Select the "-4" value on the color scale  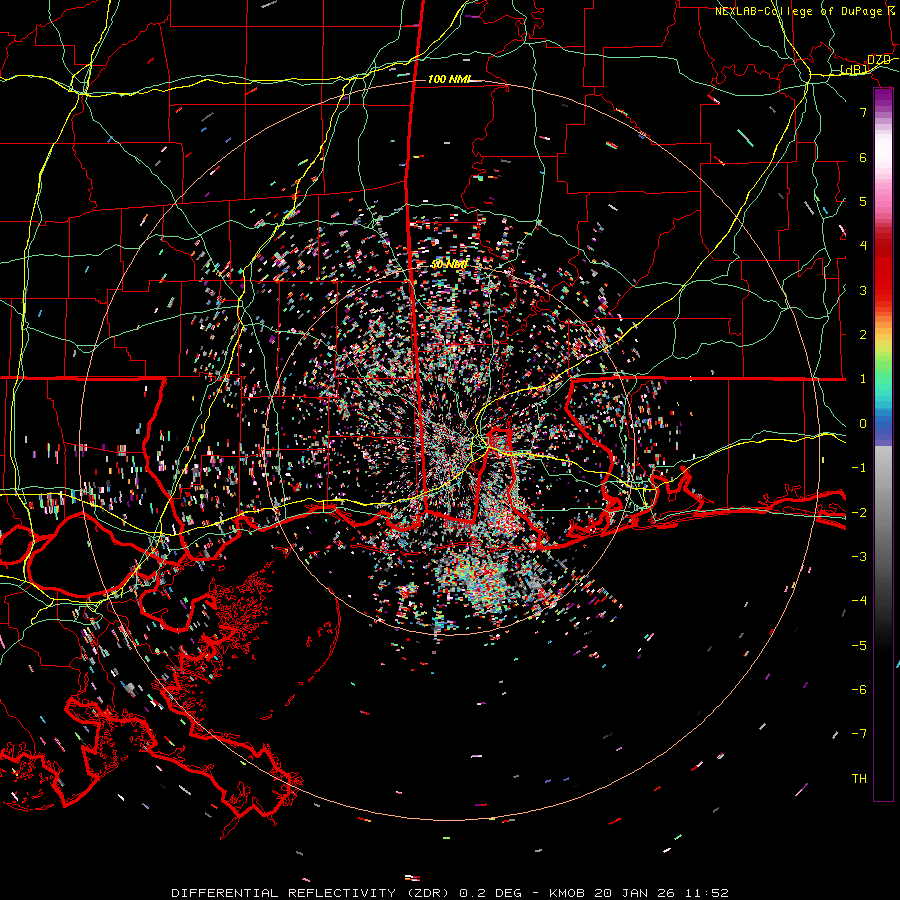coord(859,601)
